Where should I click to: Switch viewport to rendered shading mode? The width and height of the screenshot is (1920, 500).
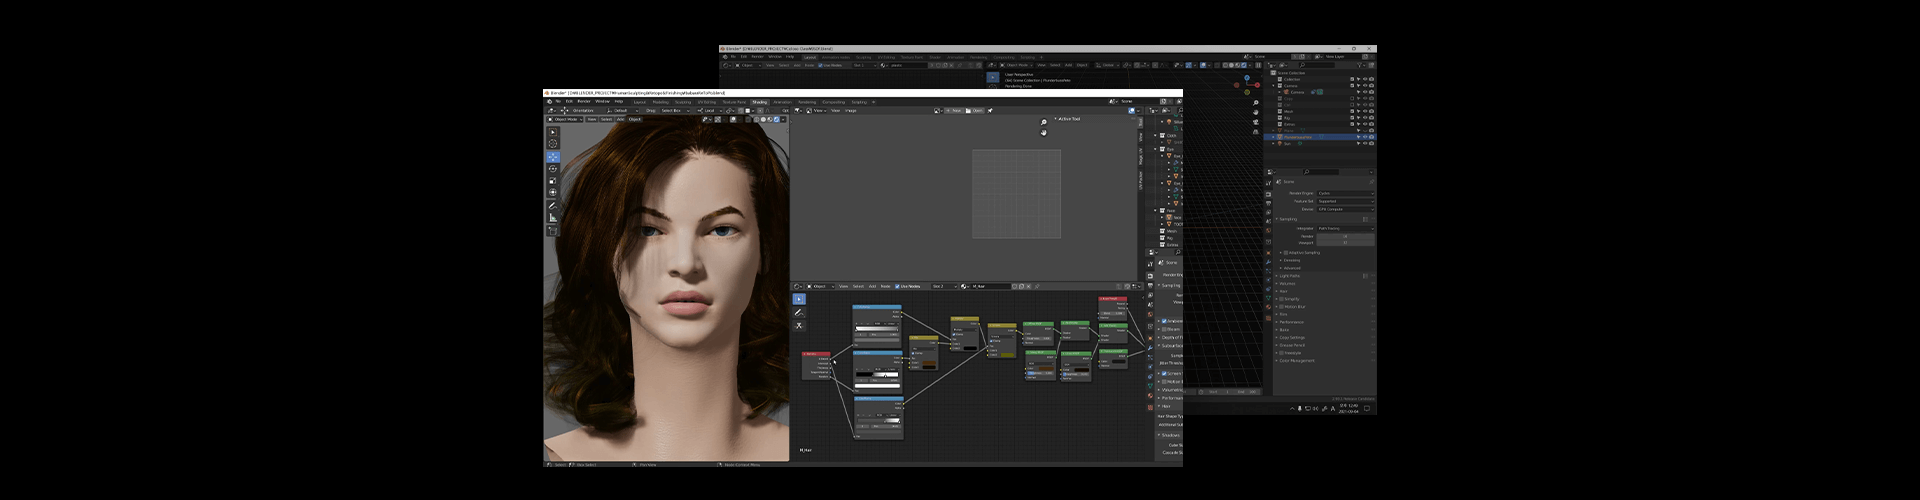pos(776,119)
